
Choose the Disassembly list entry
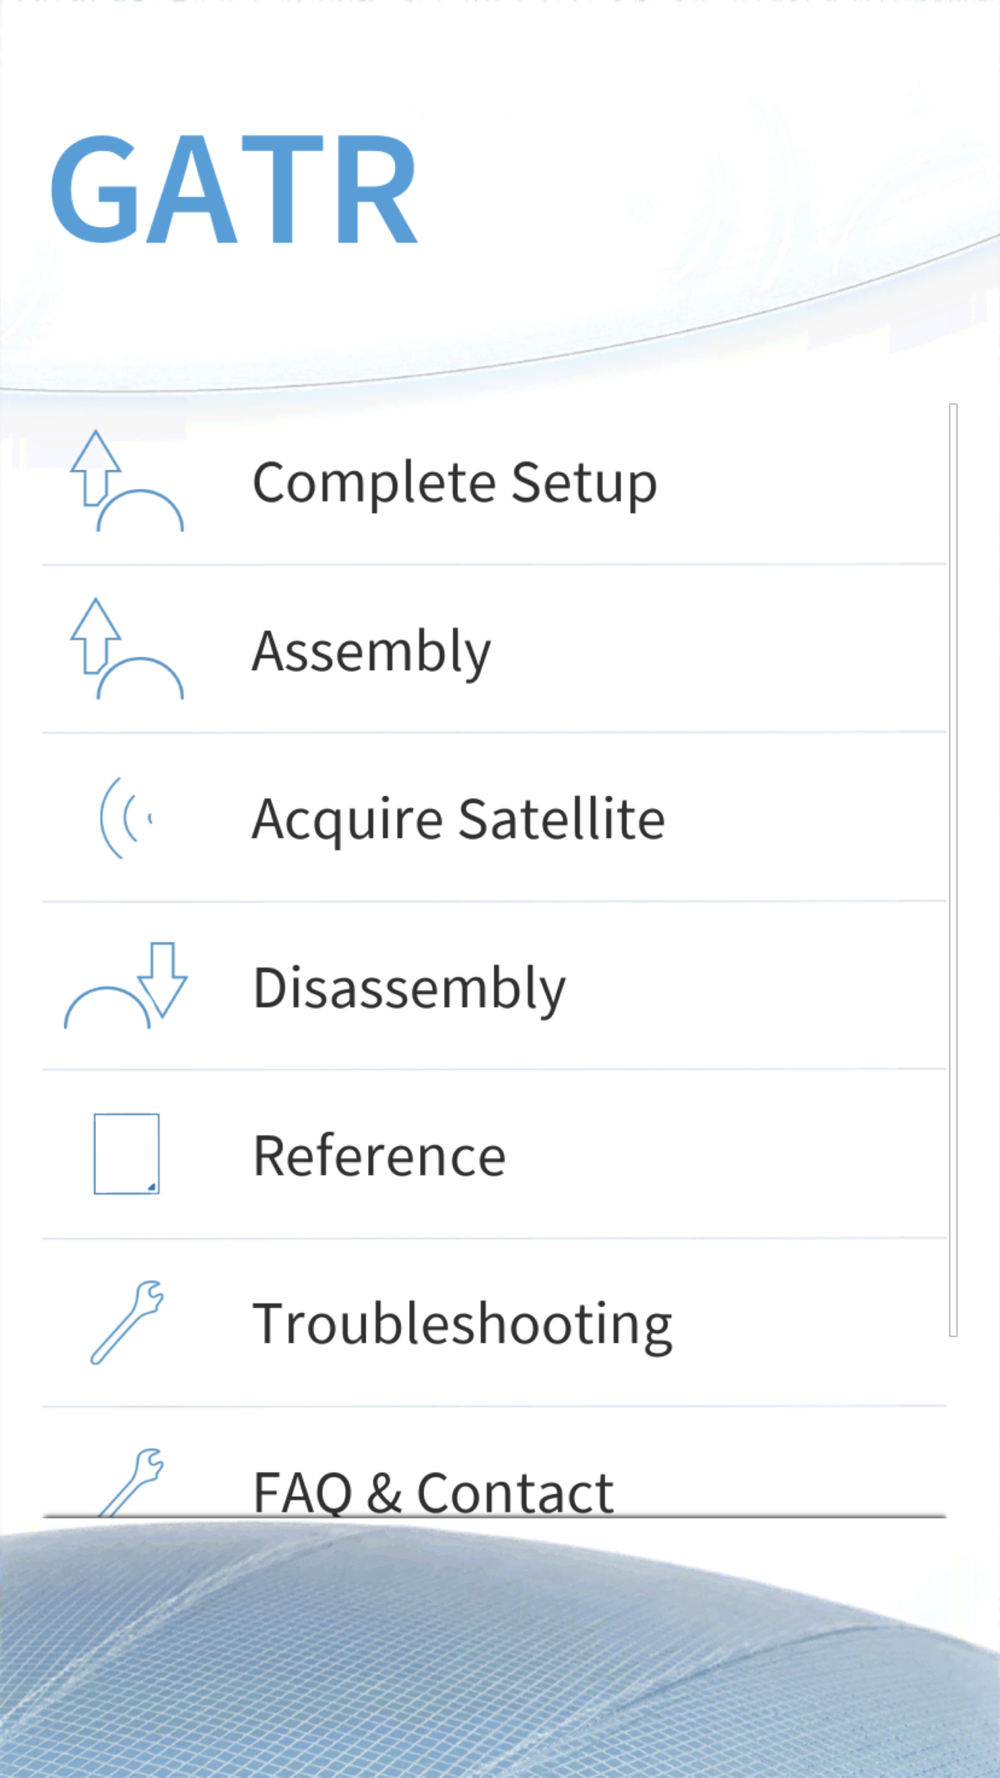494,987
